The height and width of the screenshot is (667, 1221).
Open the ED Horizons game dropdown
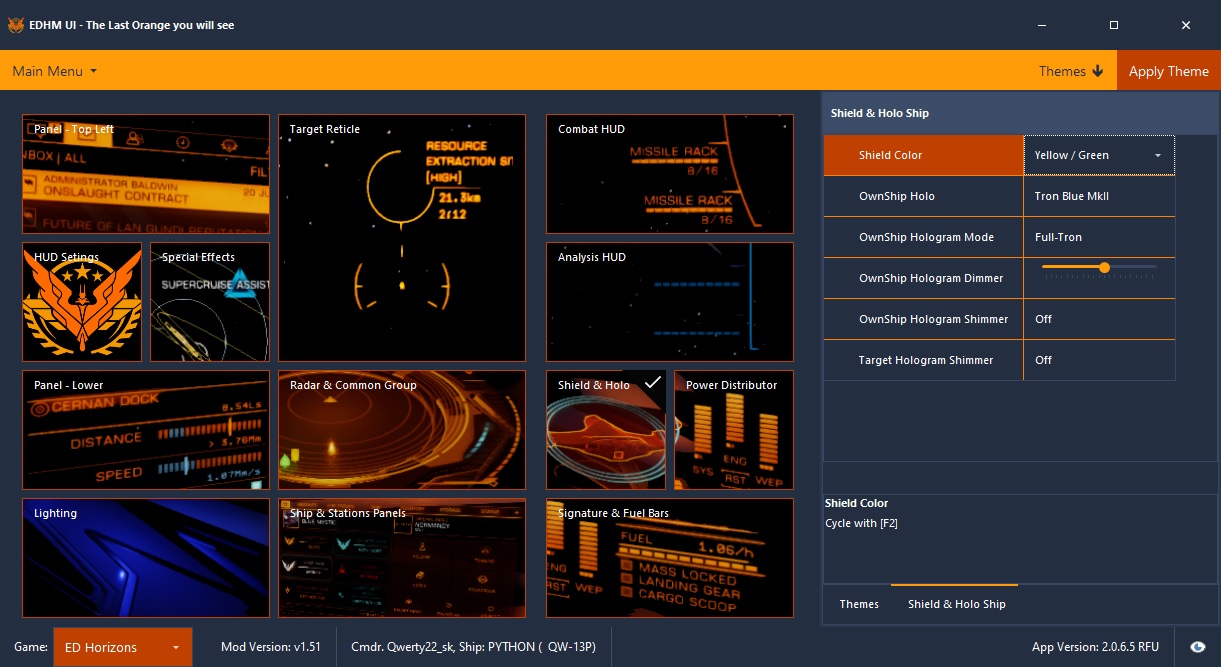[122, 647]
